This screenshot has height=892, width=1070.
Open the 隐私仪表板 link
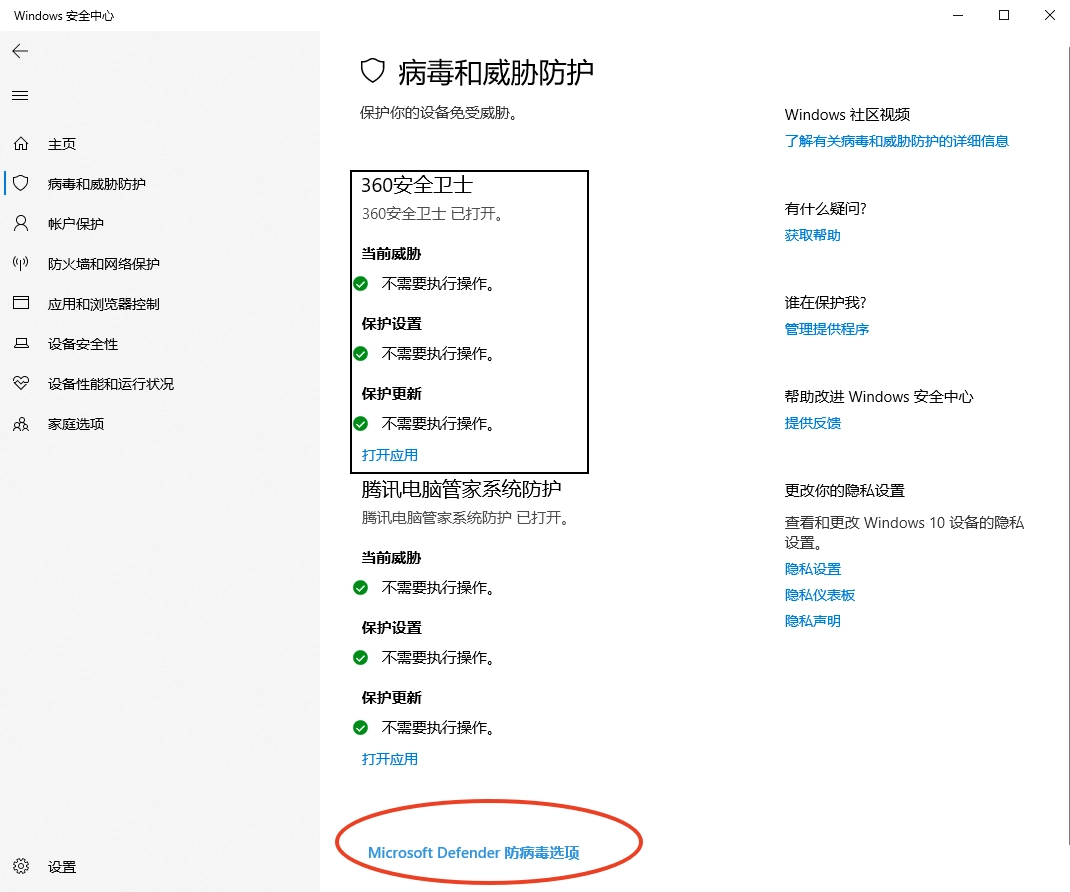pos(819,595)
